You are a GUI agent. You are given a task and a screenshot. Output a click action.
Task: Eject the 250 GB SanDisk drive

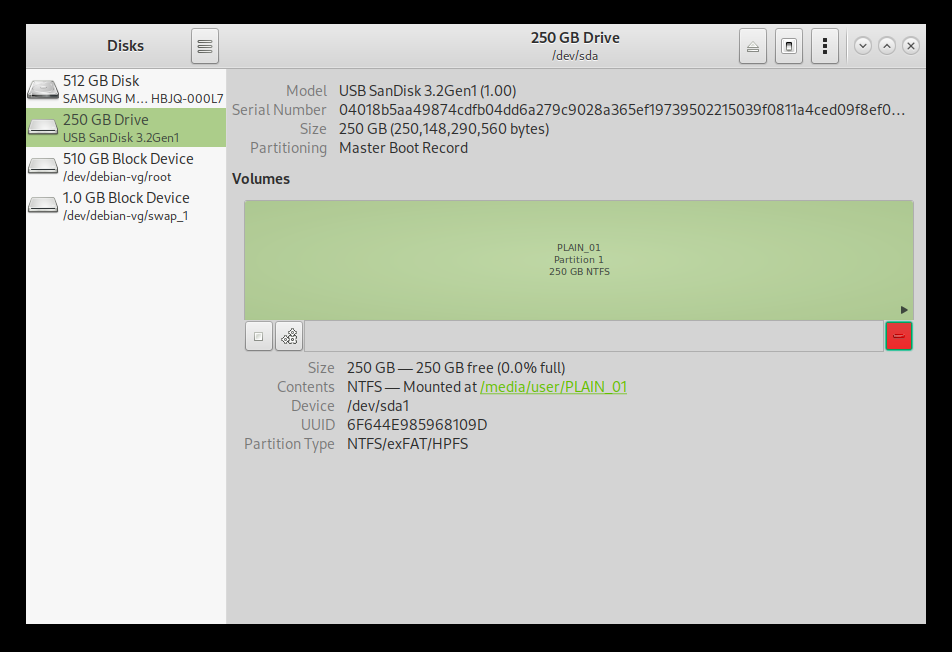753,46
